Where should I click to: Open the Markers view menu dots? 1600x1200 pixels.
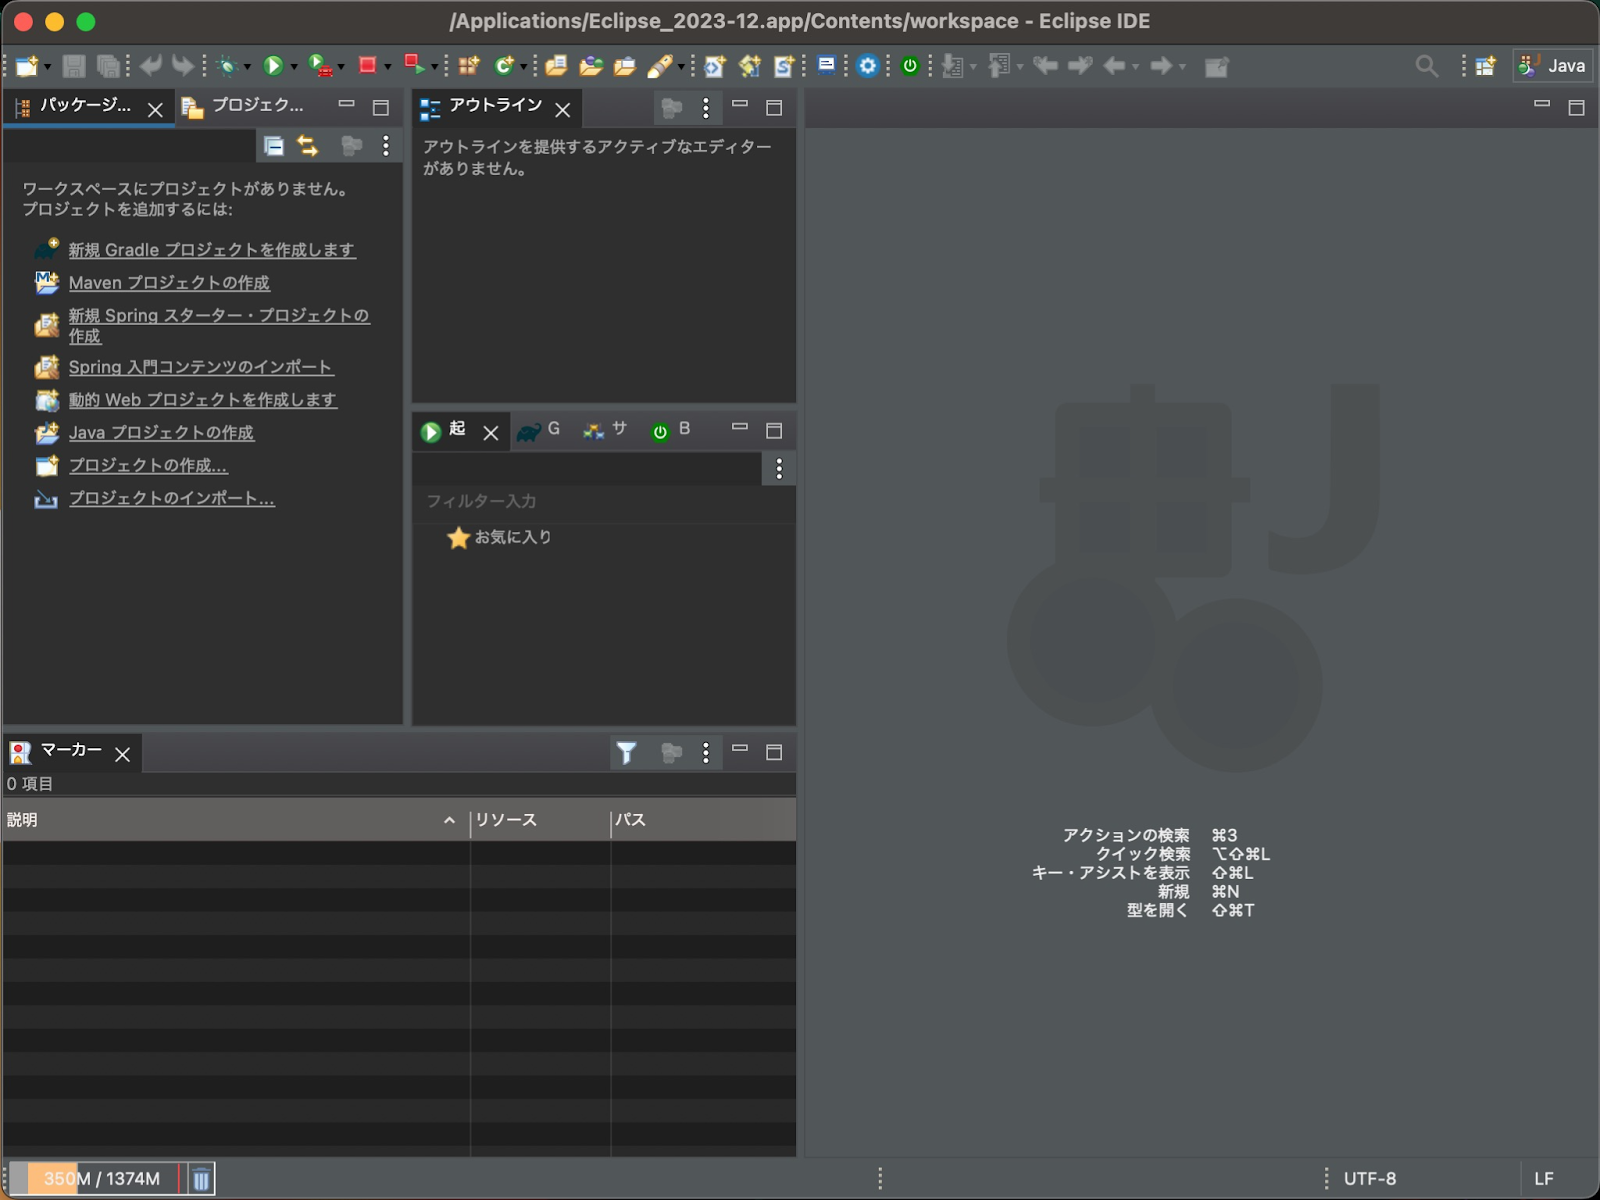[x=706, y=753]
